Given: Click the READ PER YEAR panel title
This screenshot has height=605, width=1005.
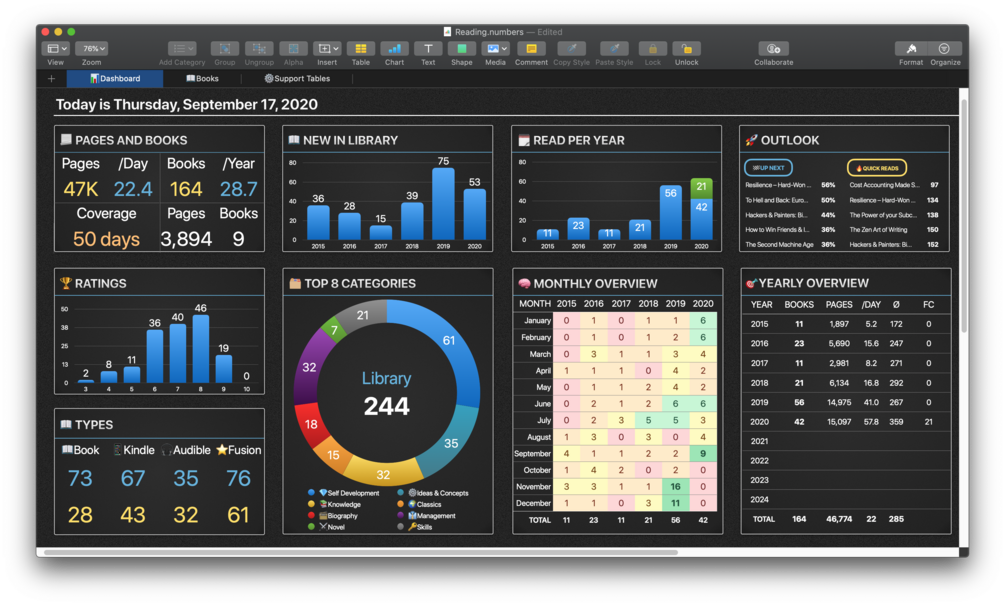Looking at the screenshot, I should pos(579,140).
